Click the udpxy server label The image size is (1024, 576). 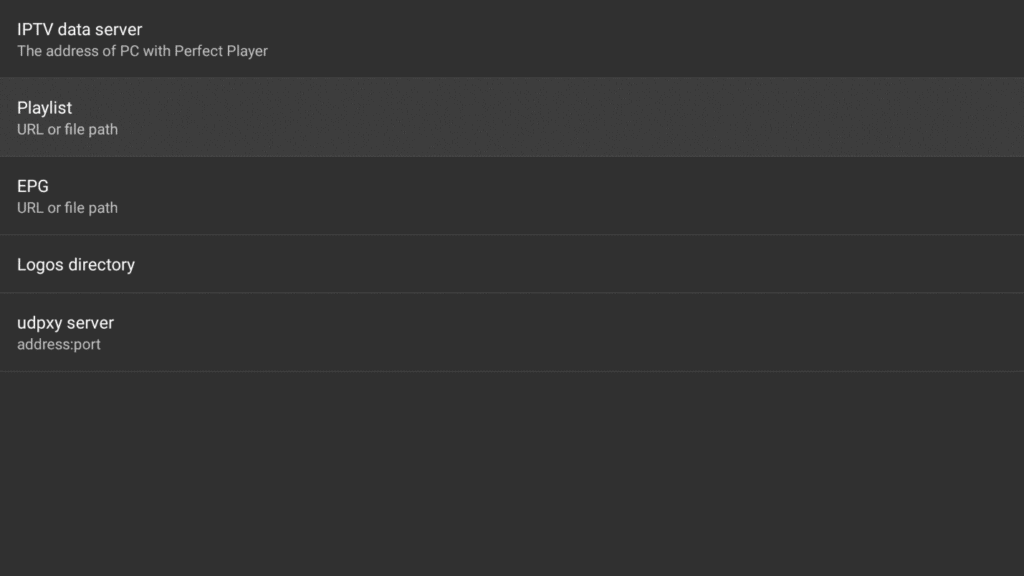click(x=65, y=322)
